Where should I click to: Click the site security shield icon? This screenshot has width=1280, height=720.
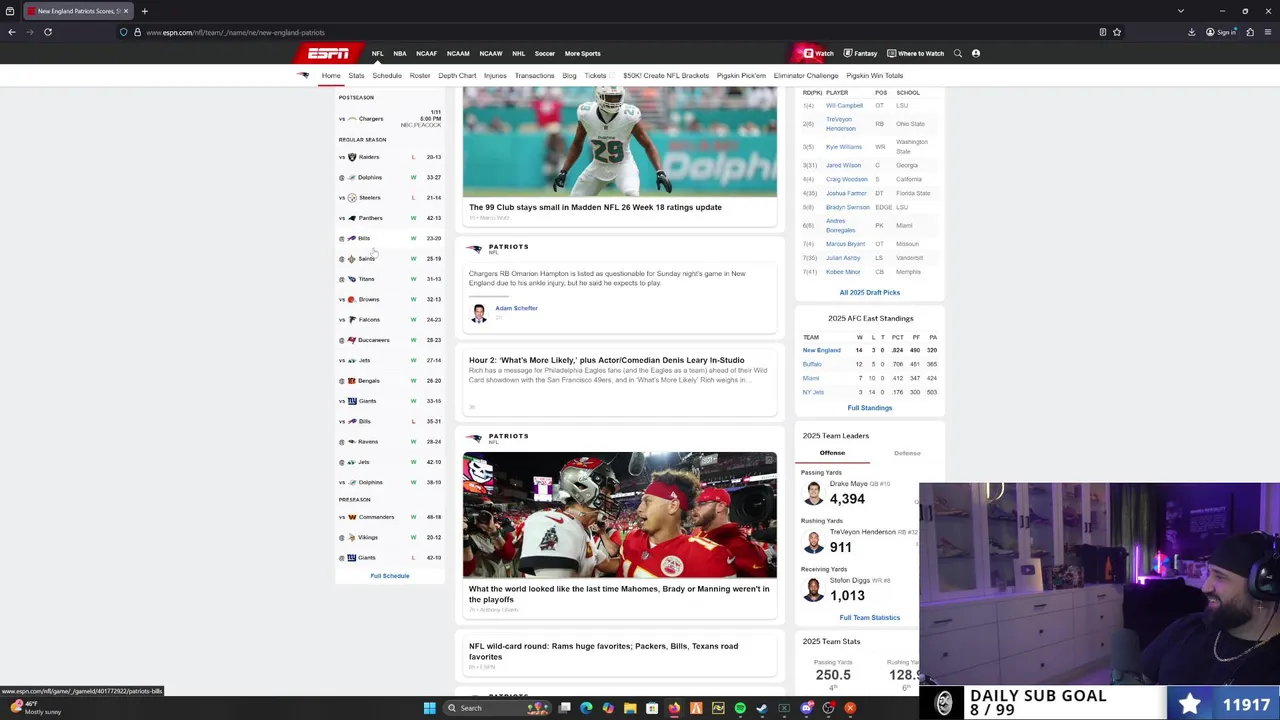coord(124,32)
